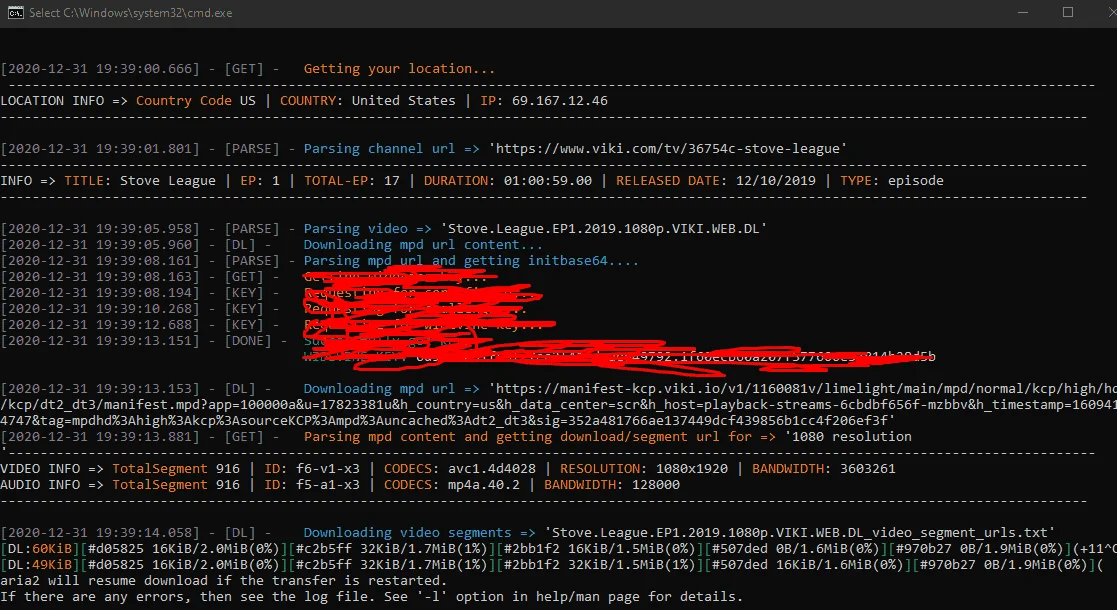Image resolution: width=1117 pixels, height=610 pixels.
Task: Click the 'DL:60KiB' download speed
Action: pyautogui.click(x=40, y=548)
